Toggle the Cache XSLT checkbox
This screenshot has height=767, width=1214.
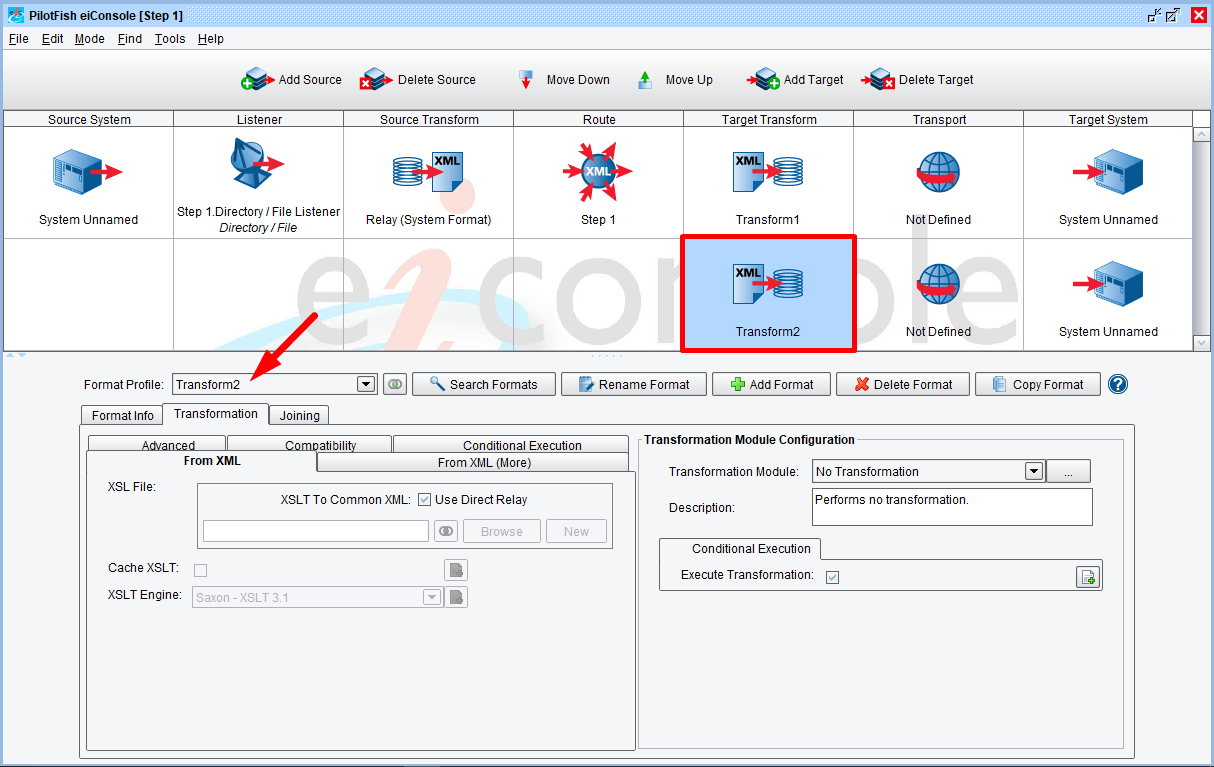pos(200,570)
